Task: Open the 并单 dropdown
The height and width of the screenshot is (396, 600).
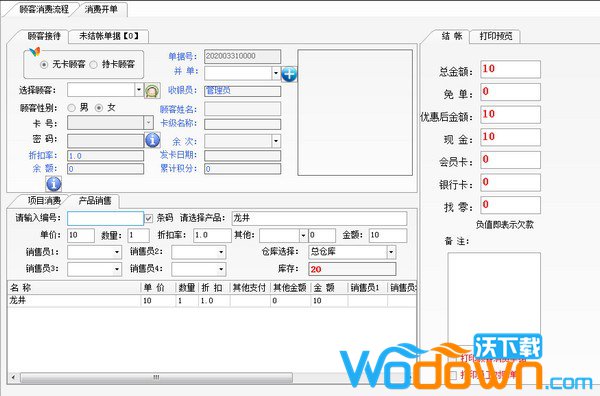Action: pyautogui.click(x=276, y=73)
